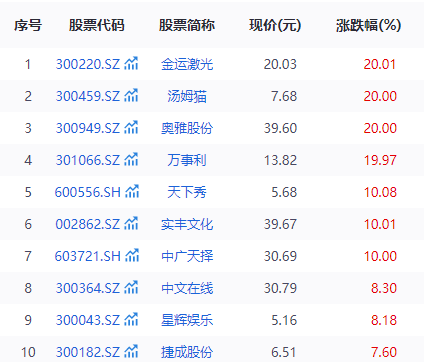Select change value 20.00 for 汤姆猫

coord(380,96)
